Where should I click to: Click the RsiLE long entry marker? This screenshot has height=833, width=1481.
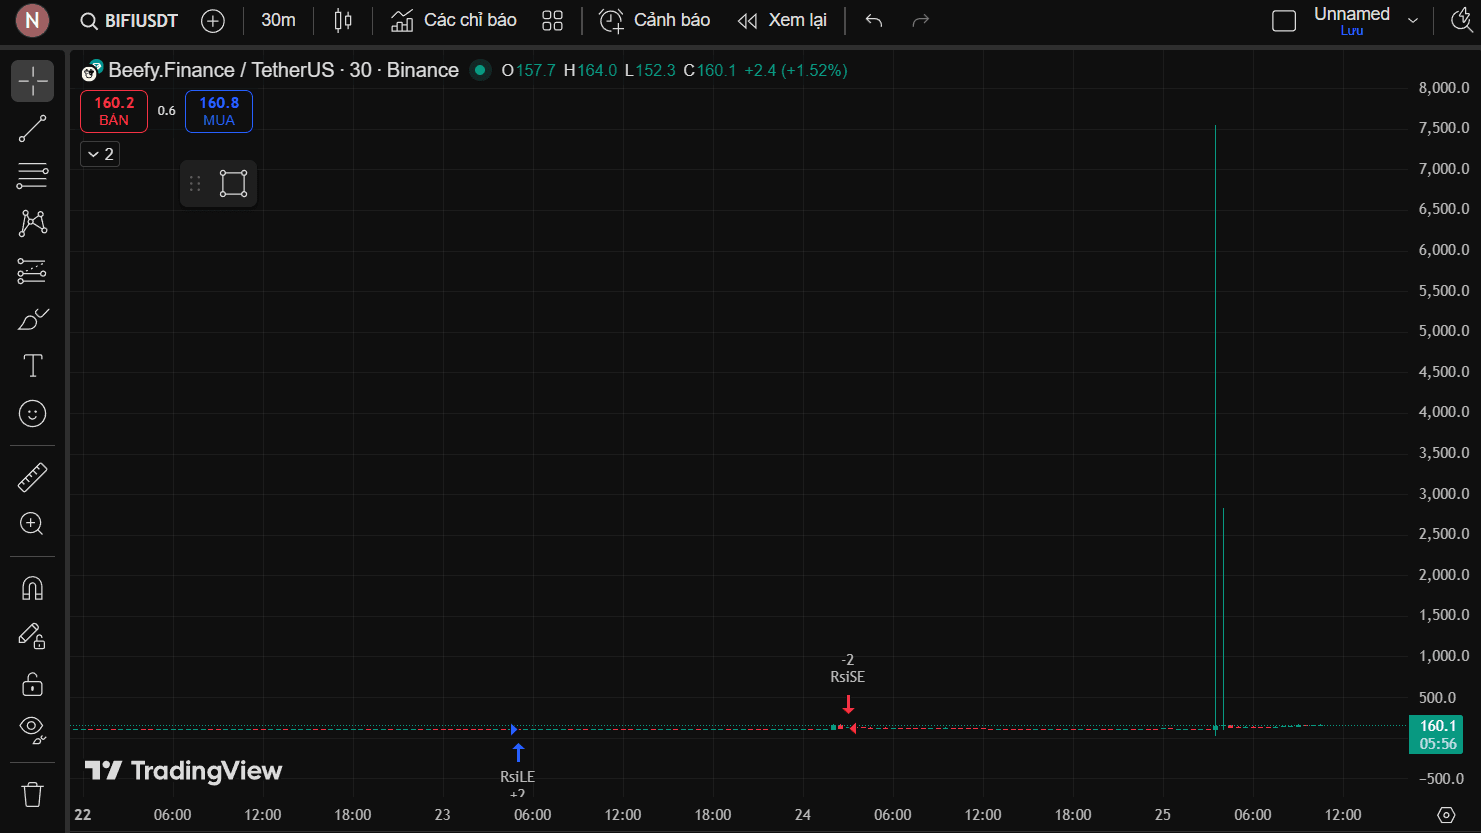click(x=518, y=769)
